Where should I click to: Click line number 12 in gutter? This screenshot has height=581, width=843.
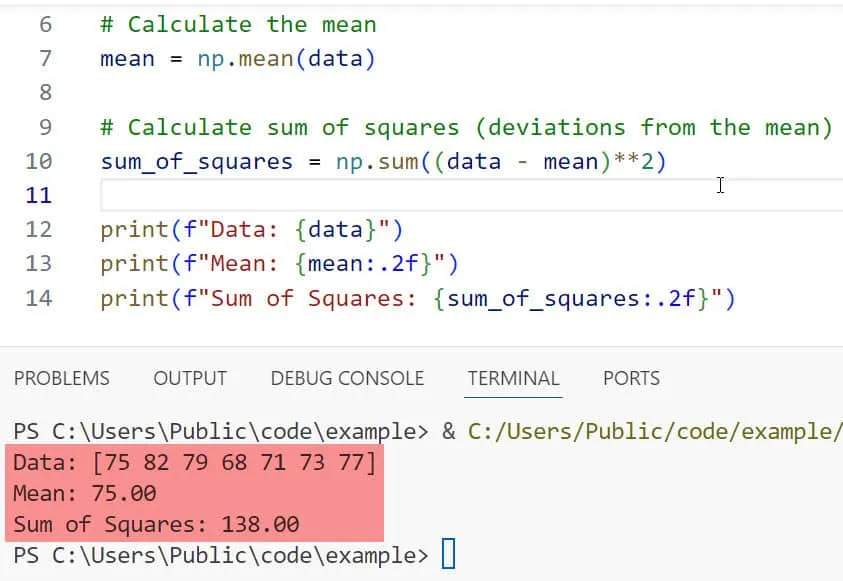(x=39, y=230)
